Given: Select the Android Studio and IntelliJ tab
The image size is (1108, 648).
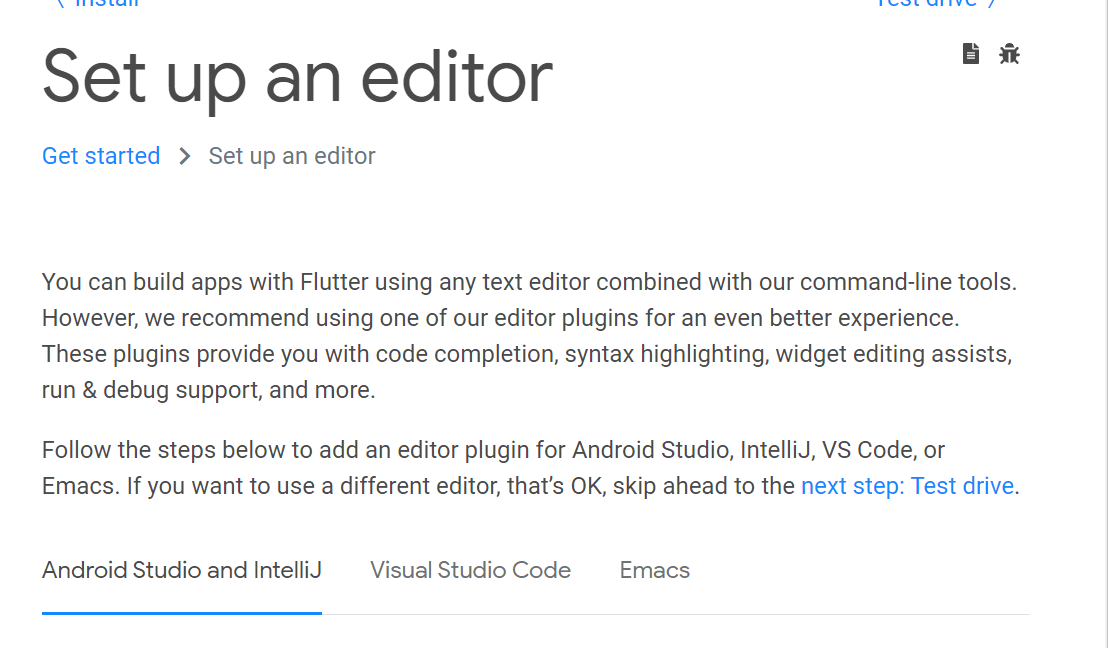Looking at the screenshot, I should click(182, 570).
